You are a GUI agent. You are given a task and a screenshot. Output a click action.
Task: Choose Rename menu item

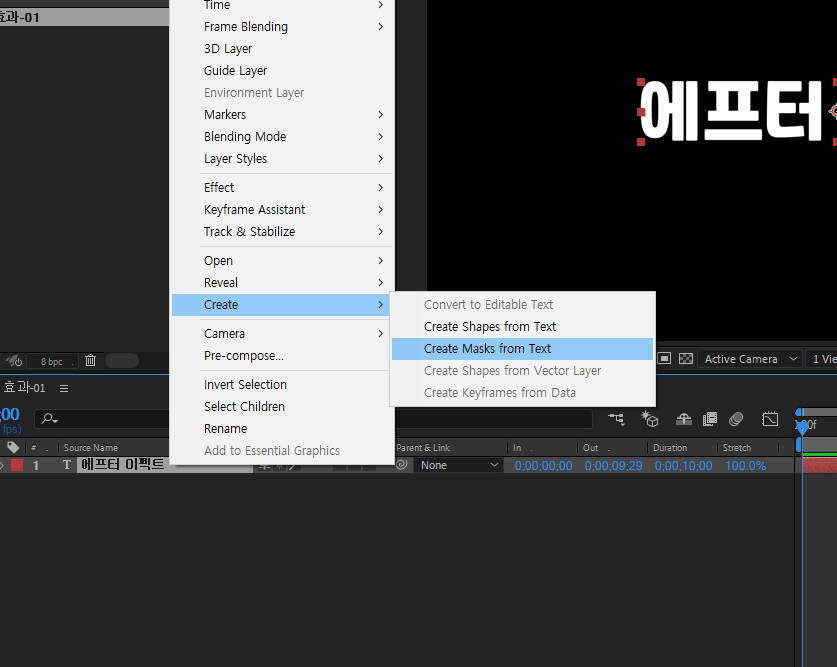tap(283, 428)
